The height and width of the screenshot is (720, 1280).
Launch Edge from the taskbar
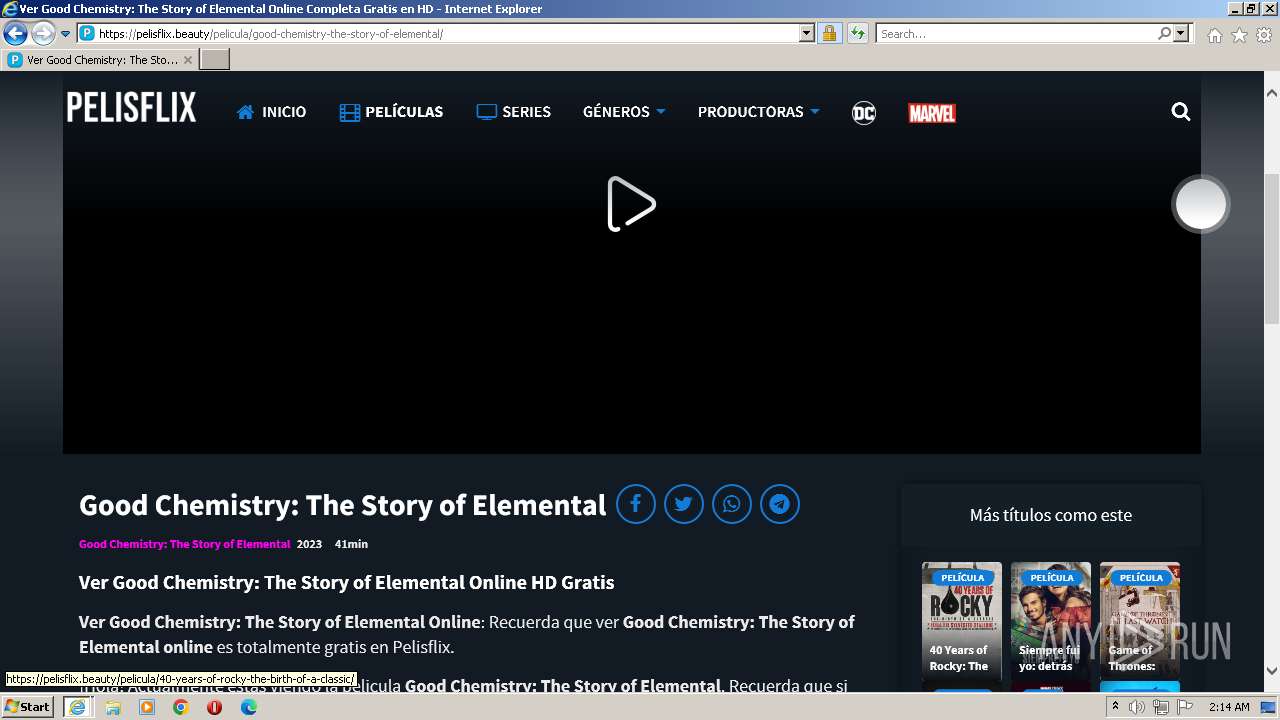tap(249, 707)
